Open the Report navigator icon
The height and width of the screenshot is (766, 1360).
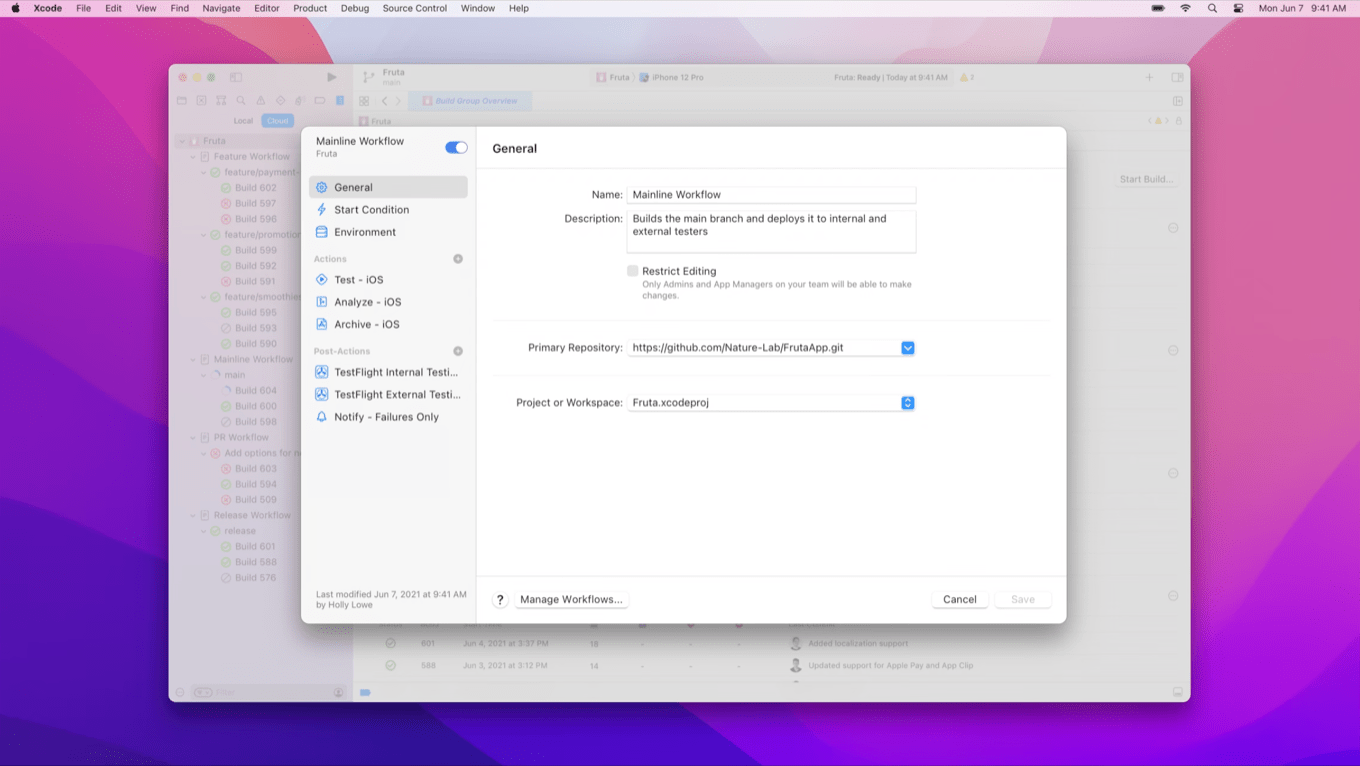340,101
